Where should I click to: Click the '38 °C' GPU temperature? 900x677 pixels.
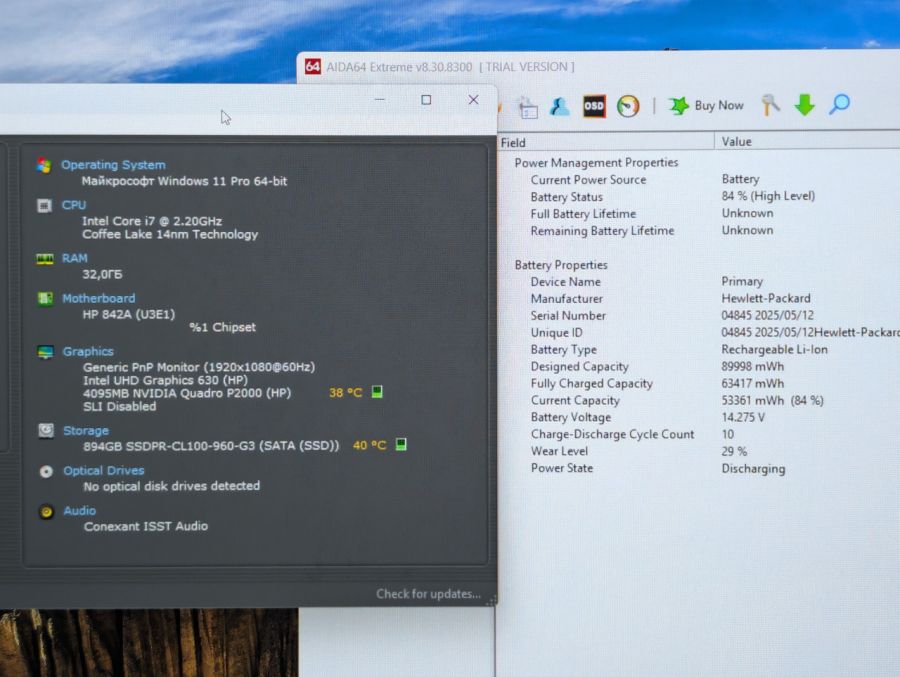click(346, 393)
